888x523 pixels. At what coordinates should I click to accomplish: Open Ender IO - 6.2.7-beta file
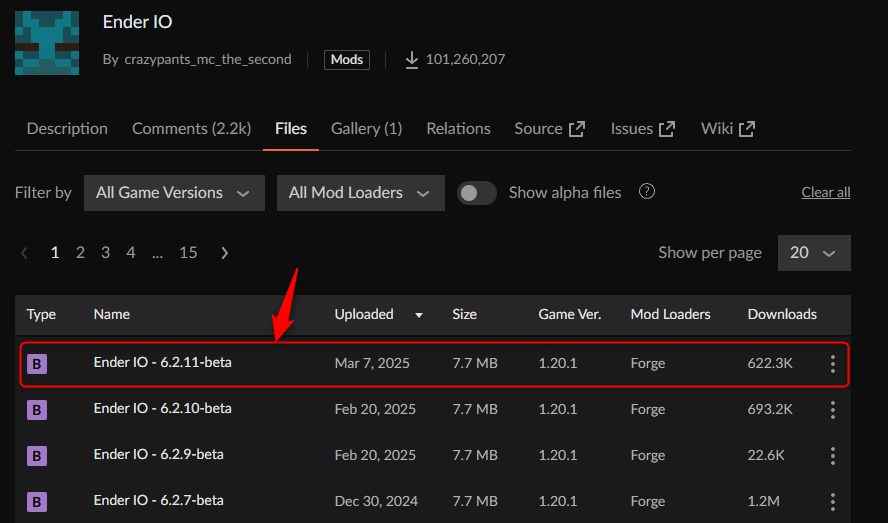159,500
